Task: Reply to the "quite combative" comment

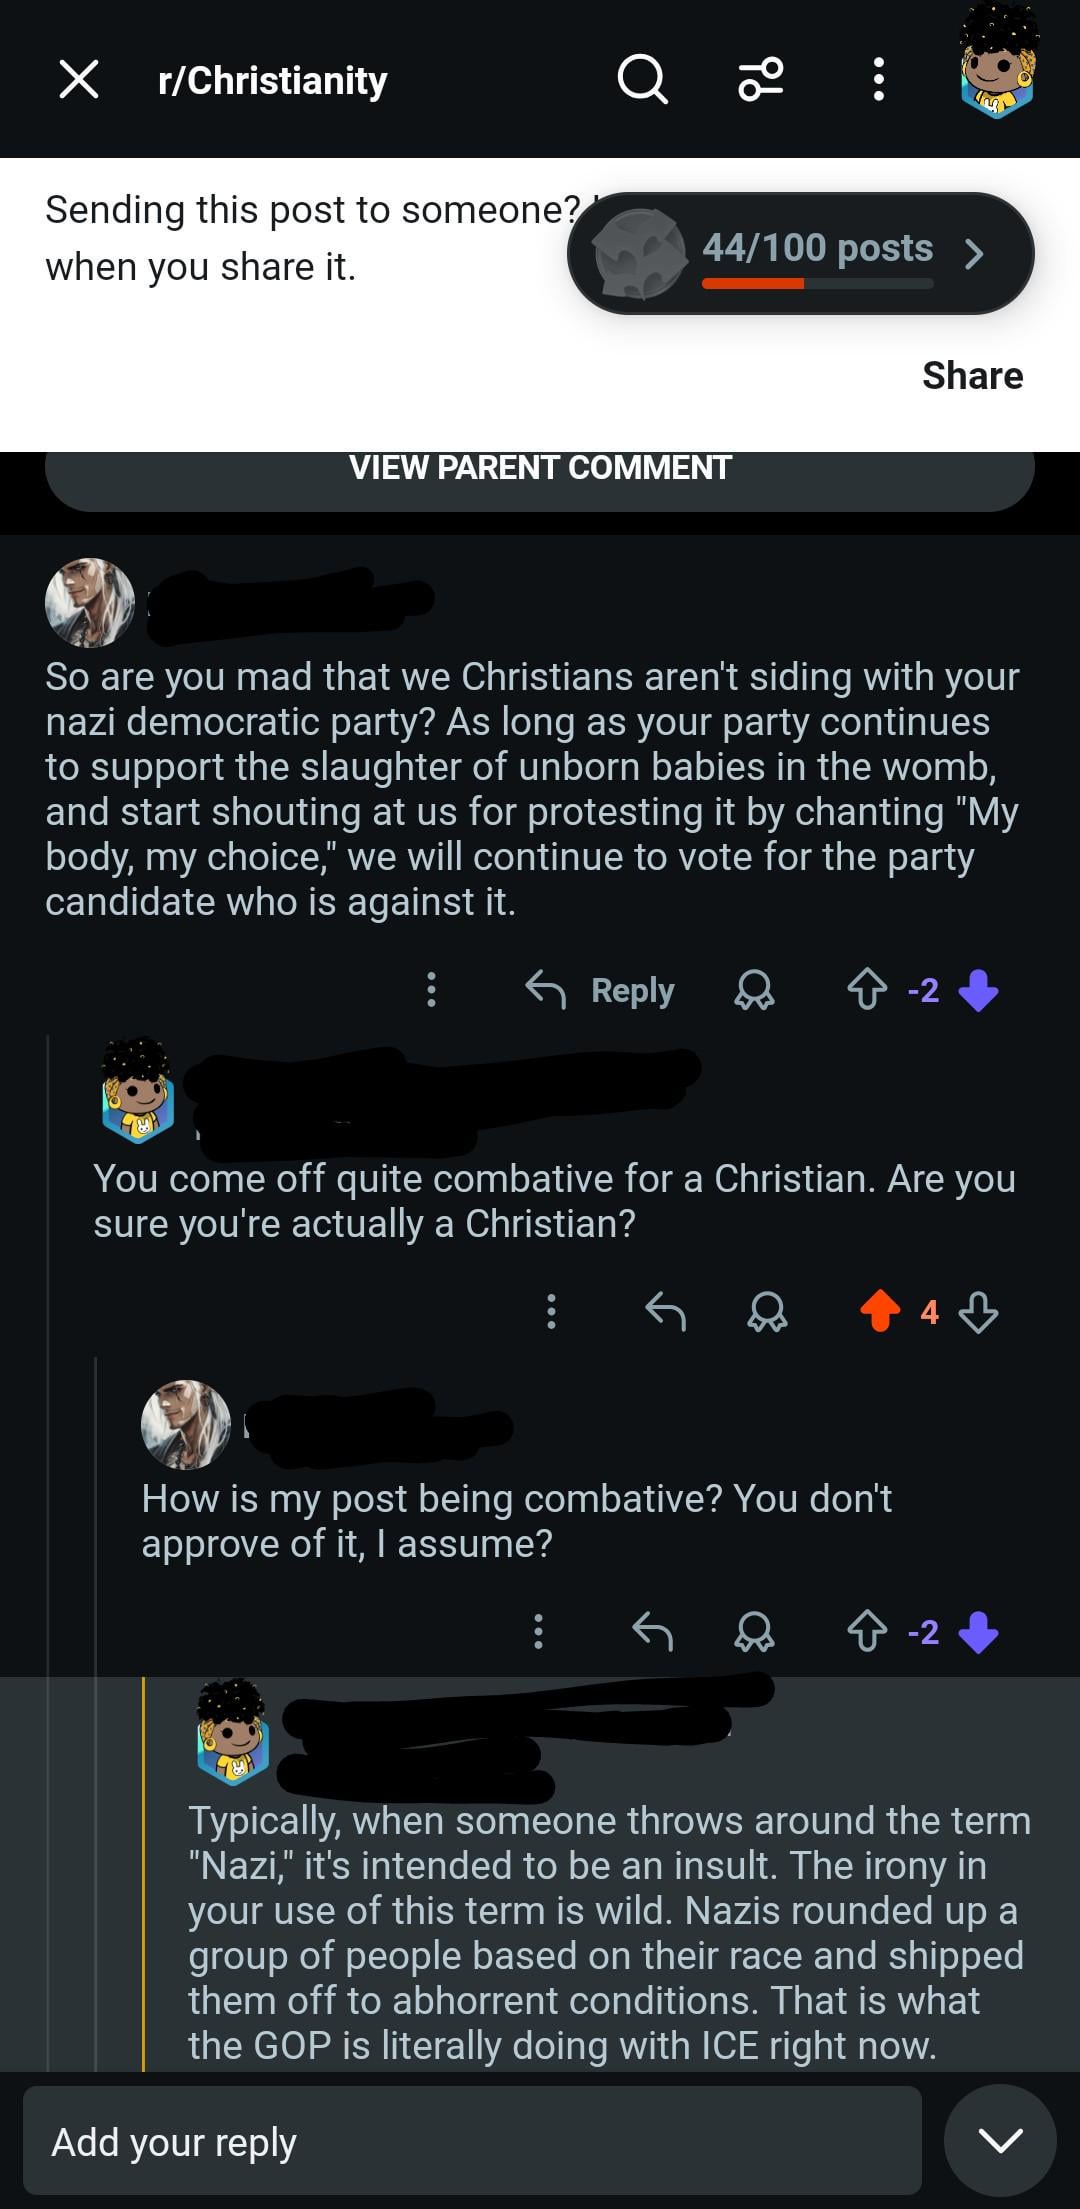Action: point(665,1311)
